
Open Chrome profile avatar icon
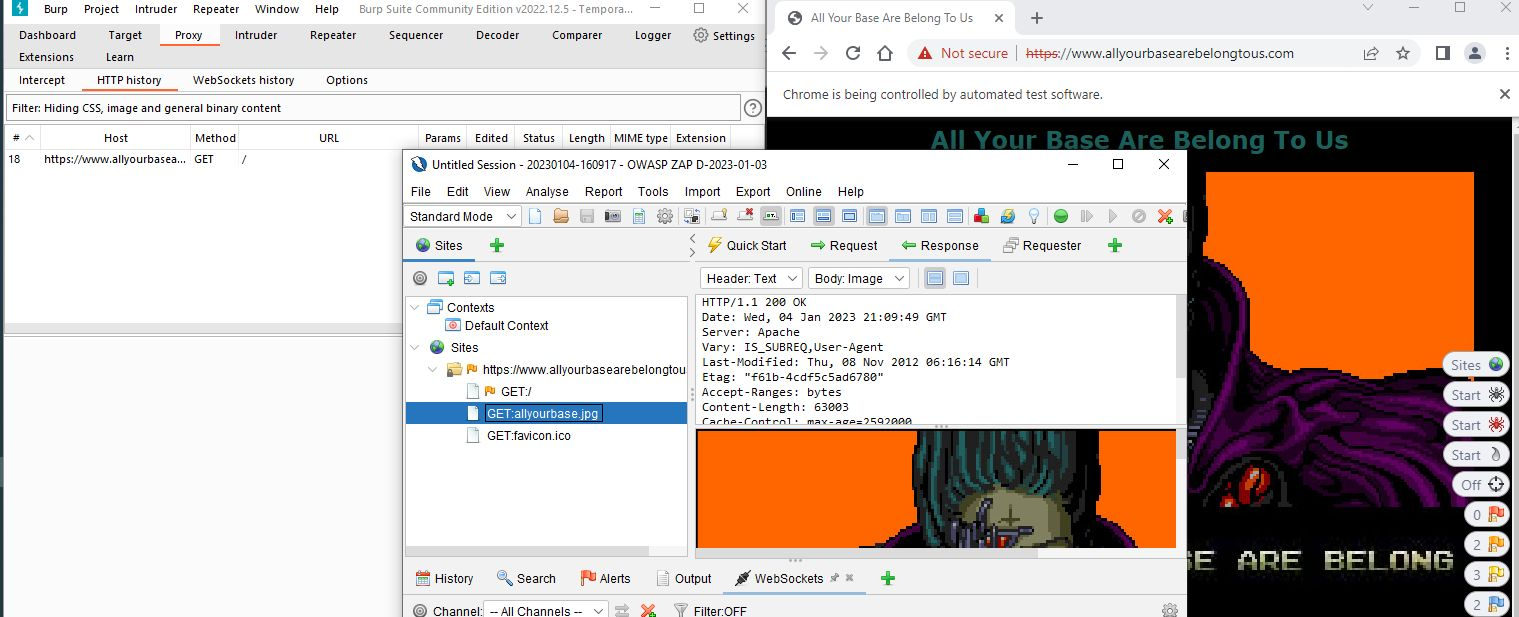click(x=1475, y=53)
